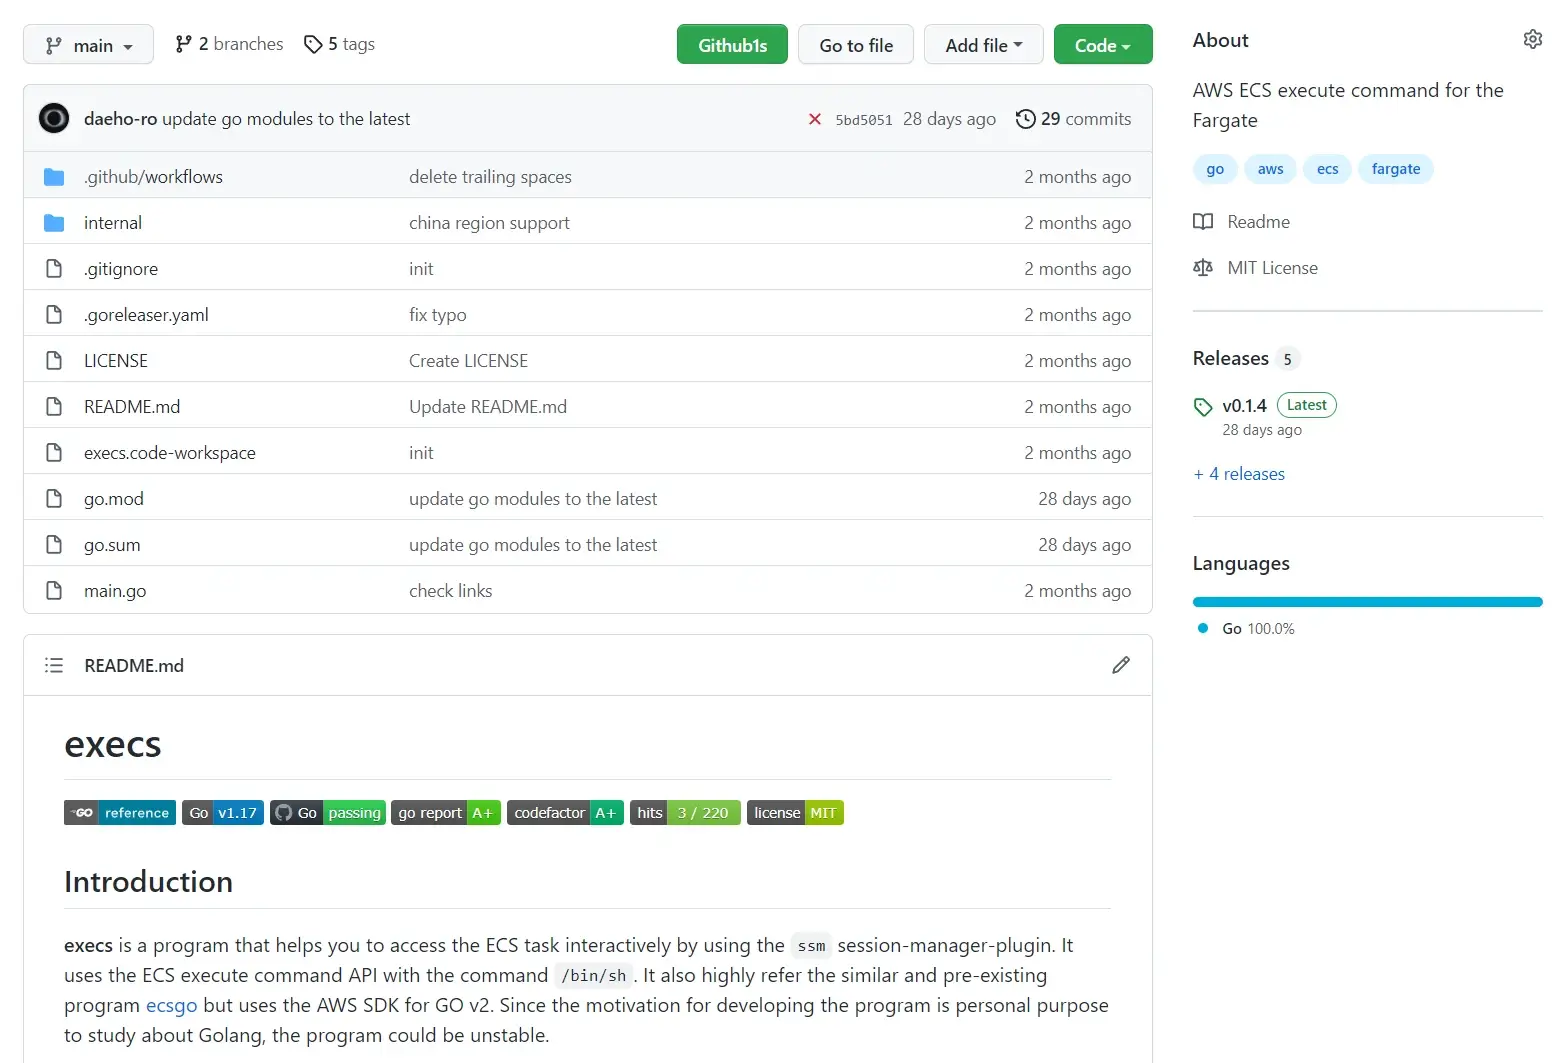Click the About settings gear icon

tap(1532, 40)
